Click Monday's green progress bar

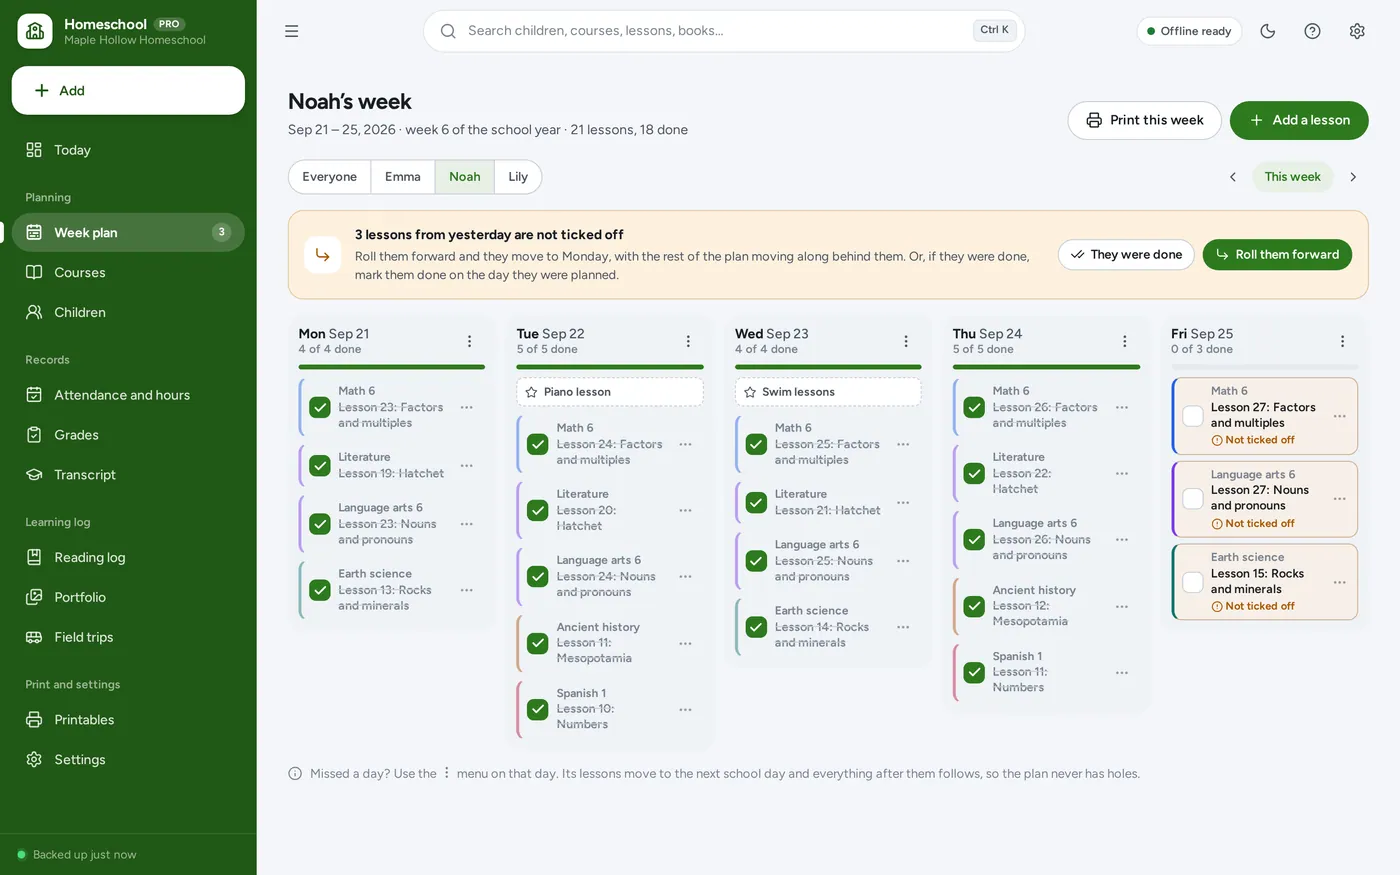(x=392, y=367)
